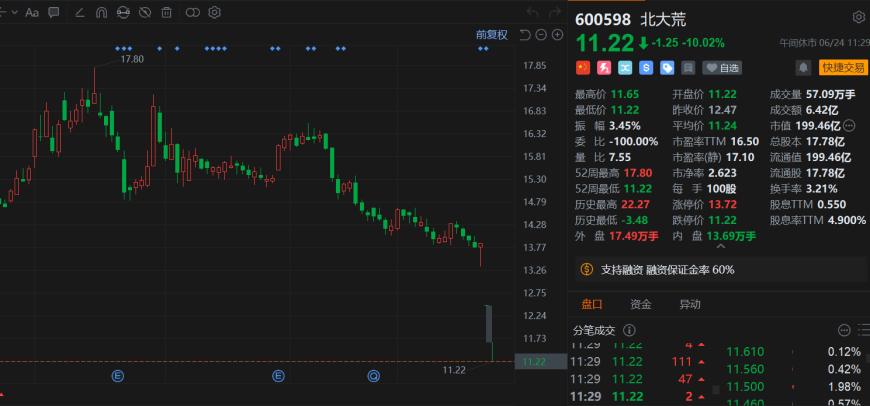
Task: Switch to 资金 tab
Action: click(x=641, y=304)
